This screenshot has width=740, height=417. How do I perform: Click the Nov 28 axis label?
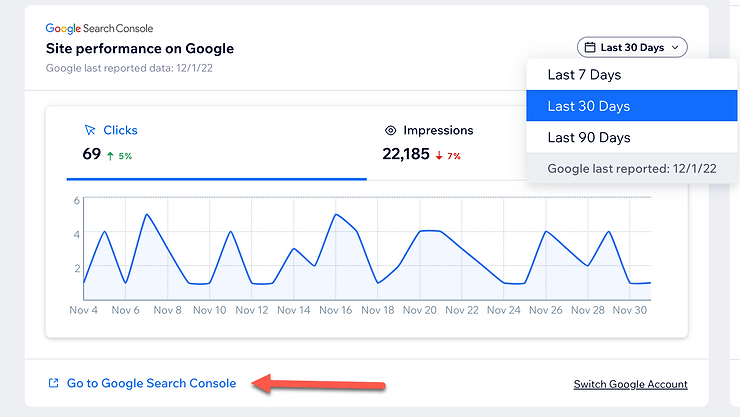[x=588, y=310]
